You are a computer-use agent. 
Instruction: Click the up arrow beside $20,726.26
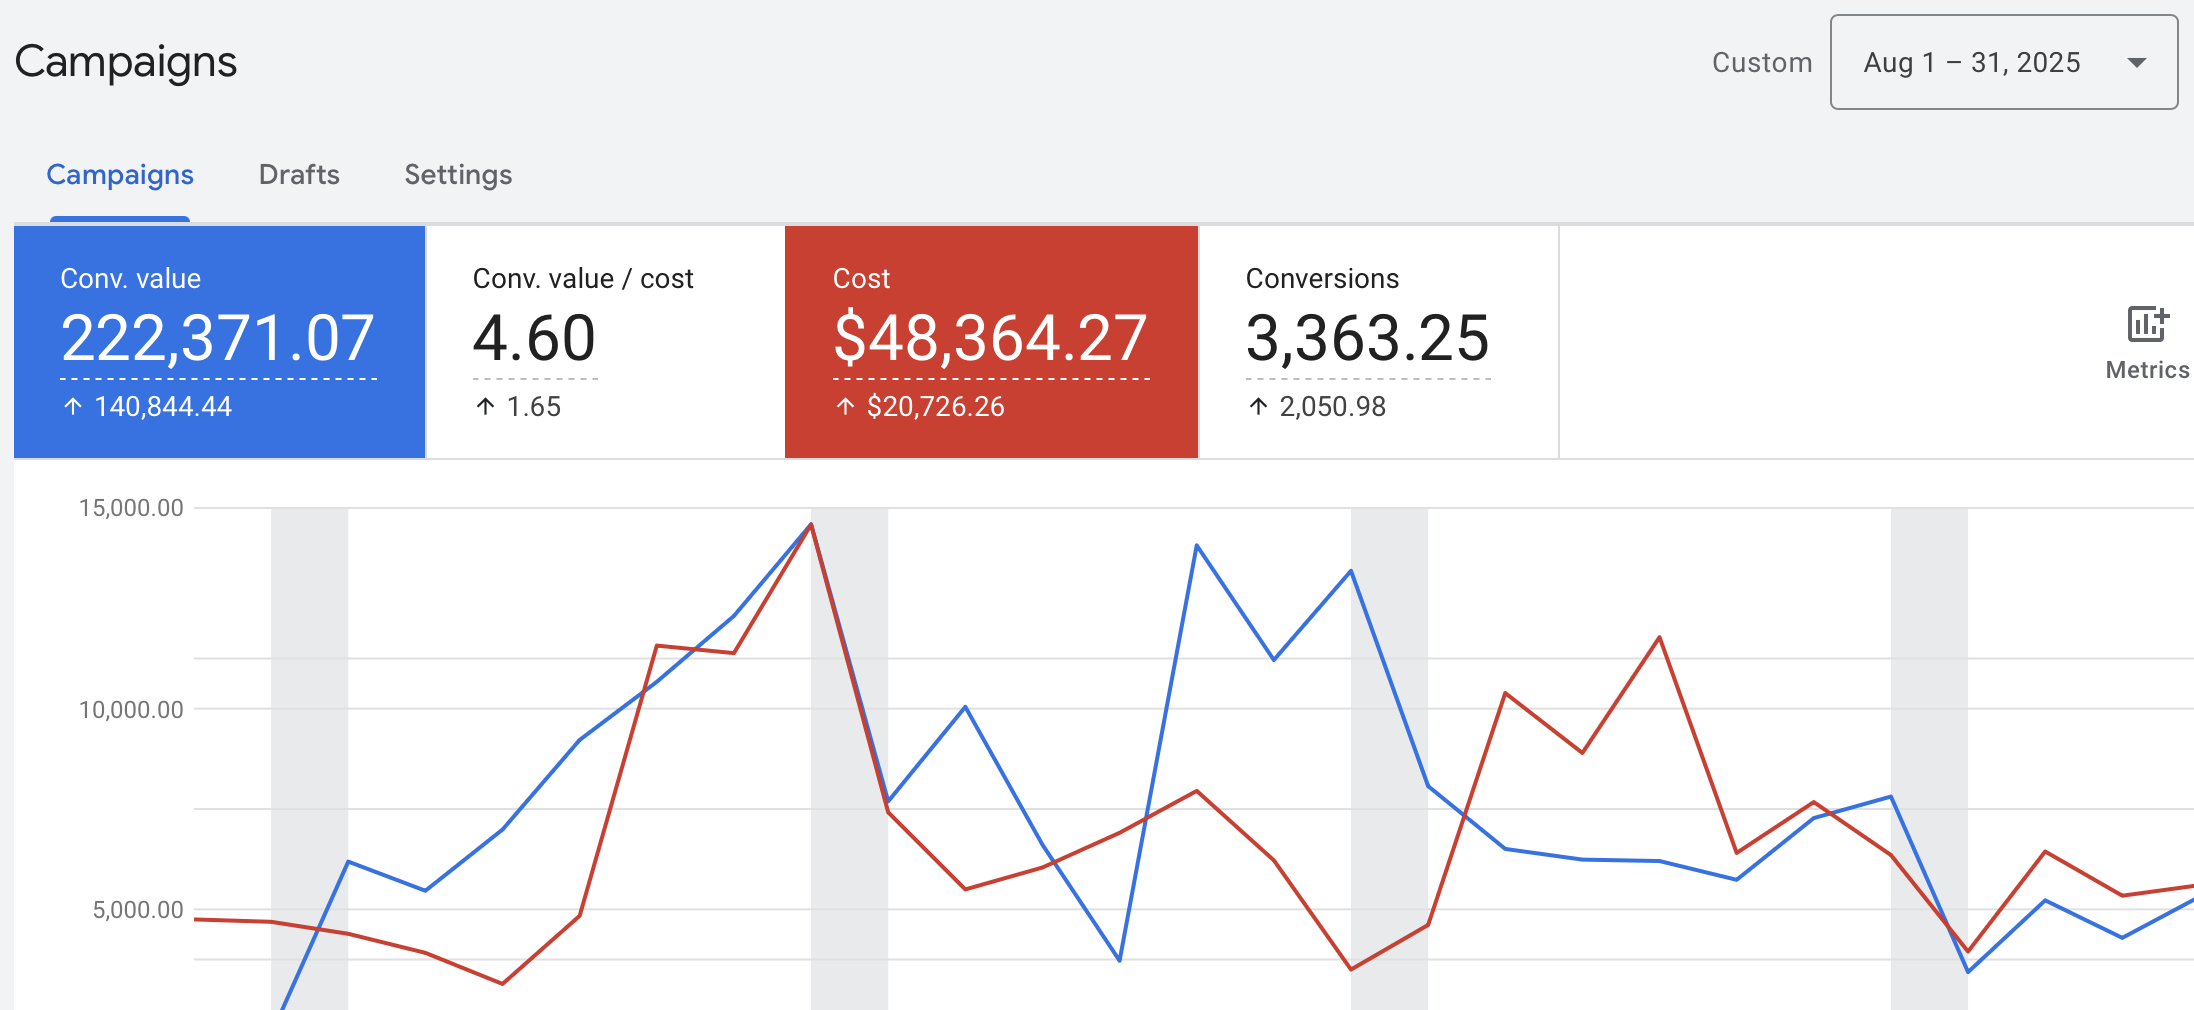(845, 406)
